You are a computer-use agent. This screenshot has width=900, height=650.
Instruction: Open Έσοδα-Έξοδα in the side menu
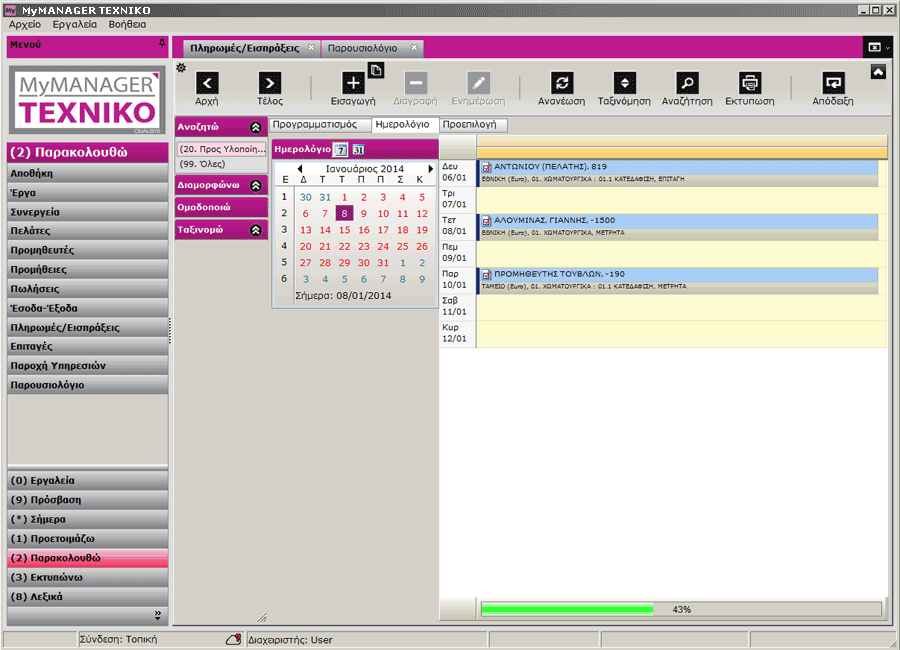pos(88,308)
